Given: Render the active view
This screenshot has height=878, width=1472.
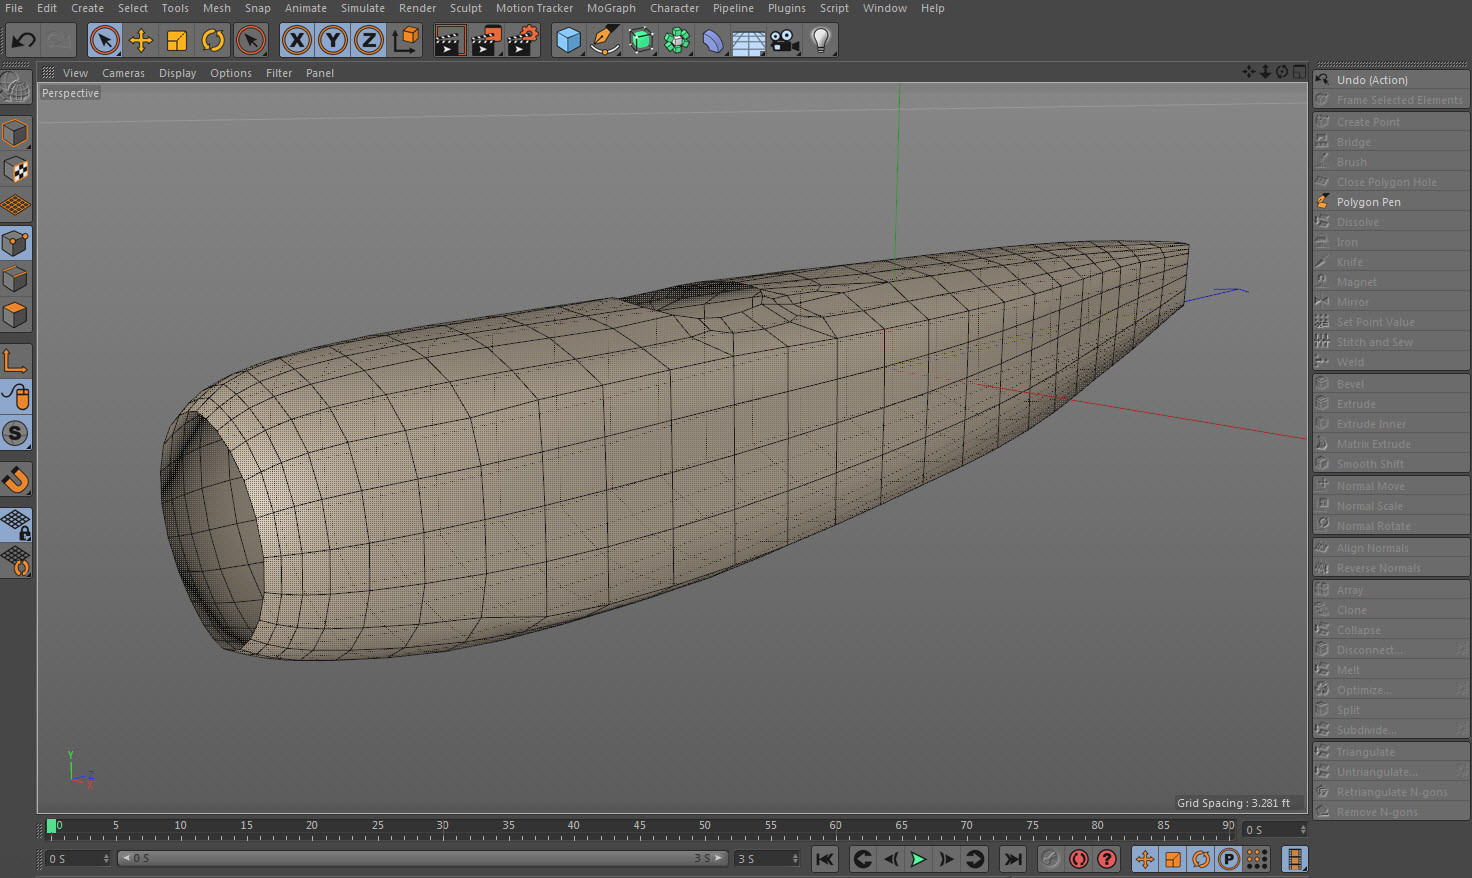Looking at the screenshot, I should 450,41.
